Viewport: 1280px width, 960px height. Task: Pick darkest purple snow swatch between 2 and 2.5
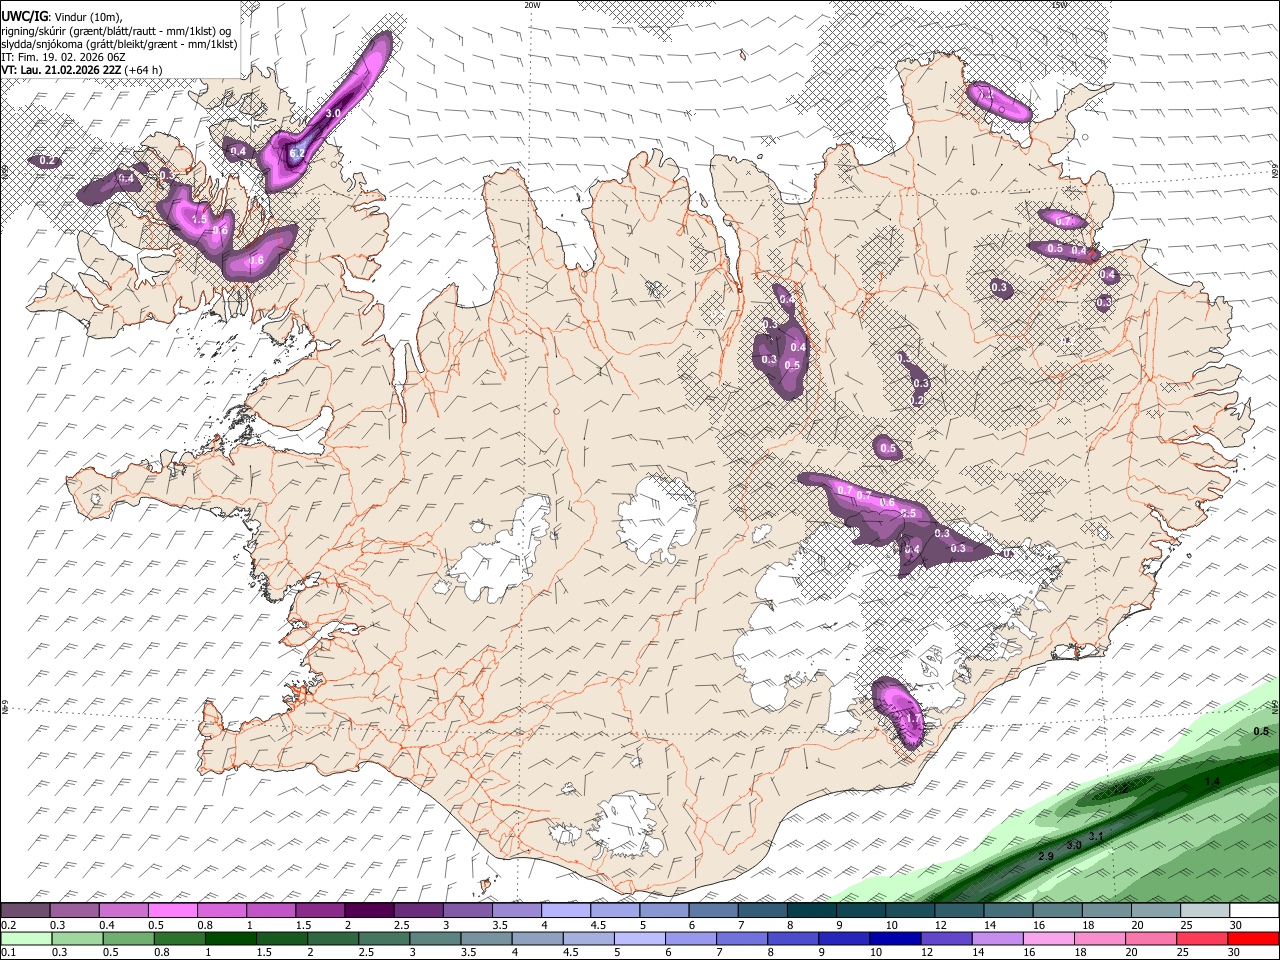pyautogui.click(x=369, y=911)
